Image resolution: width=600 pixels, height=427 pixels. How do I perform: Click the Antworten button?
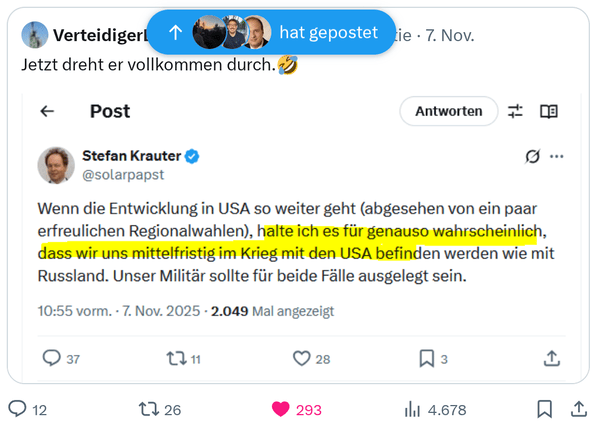(x=449, y=112)
